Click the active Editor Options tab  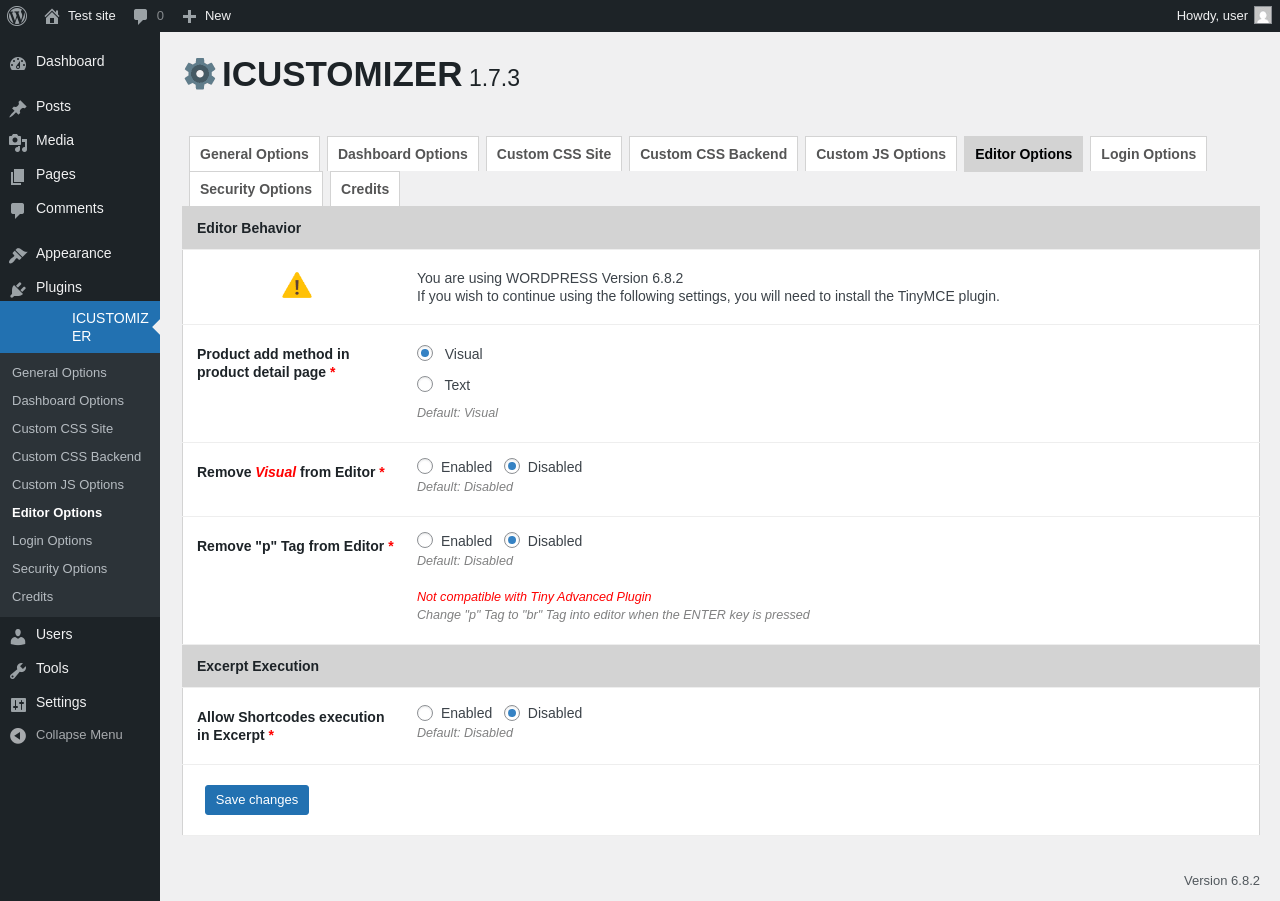1023,154
